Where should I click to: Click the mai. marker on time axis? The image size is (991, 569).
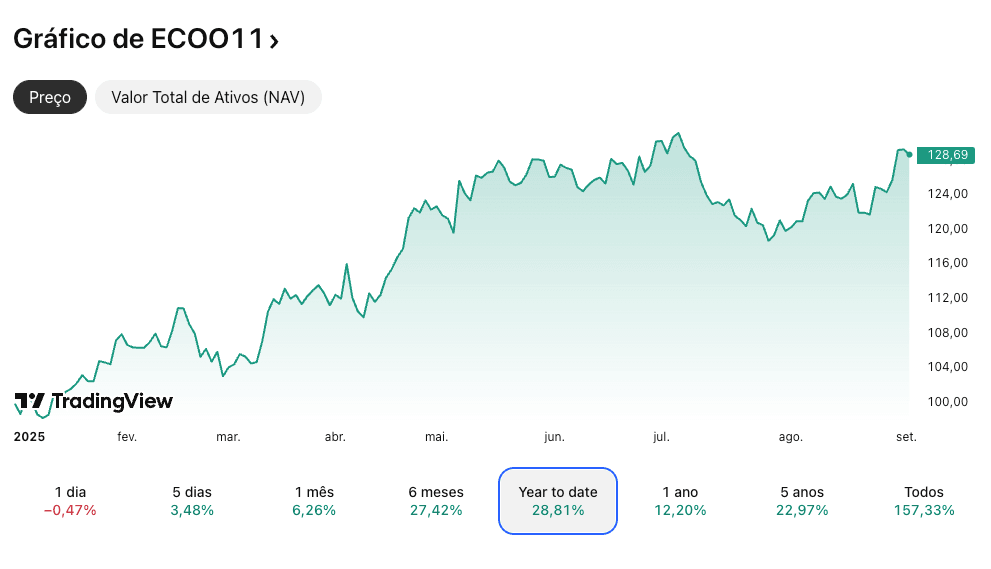click(x=437, y=437)
